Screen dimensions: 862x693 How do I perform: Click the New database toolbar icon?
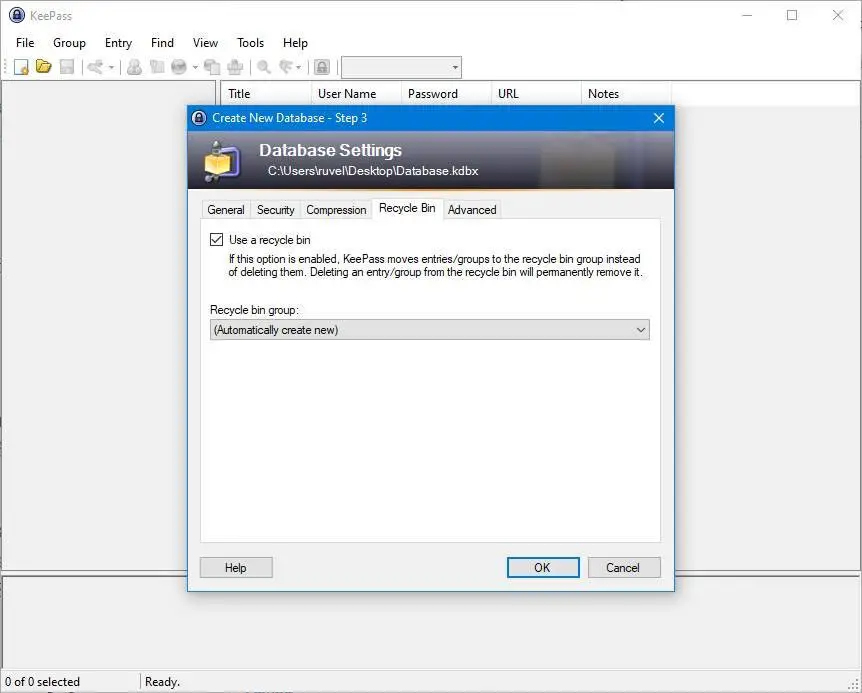tap(21, 67)
